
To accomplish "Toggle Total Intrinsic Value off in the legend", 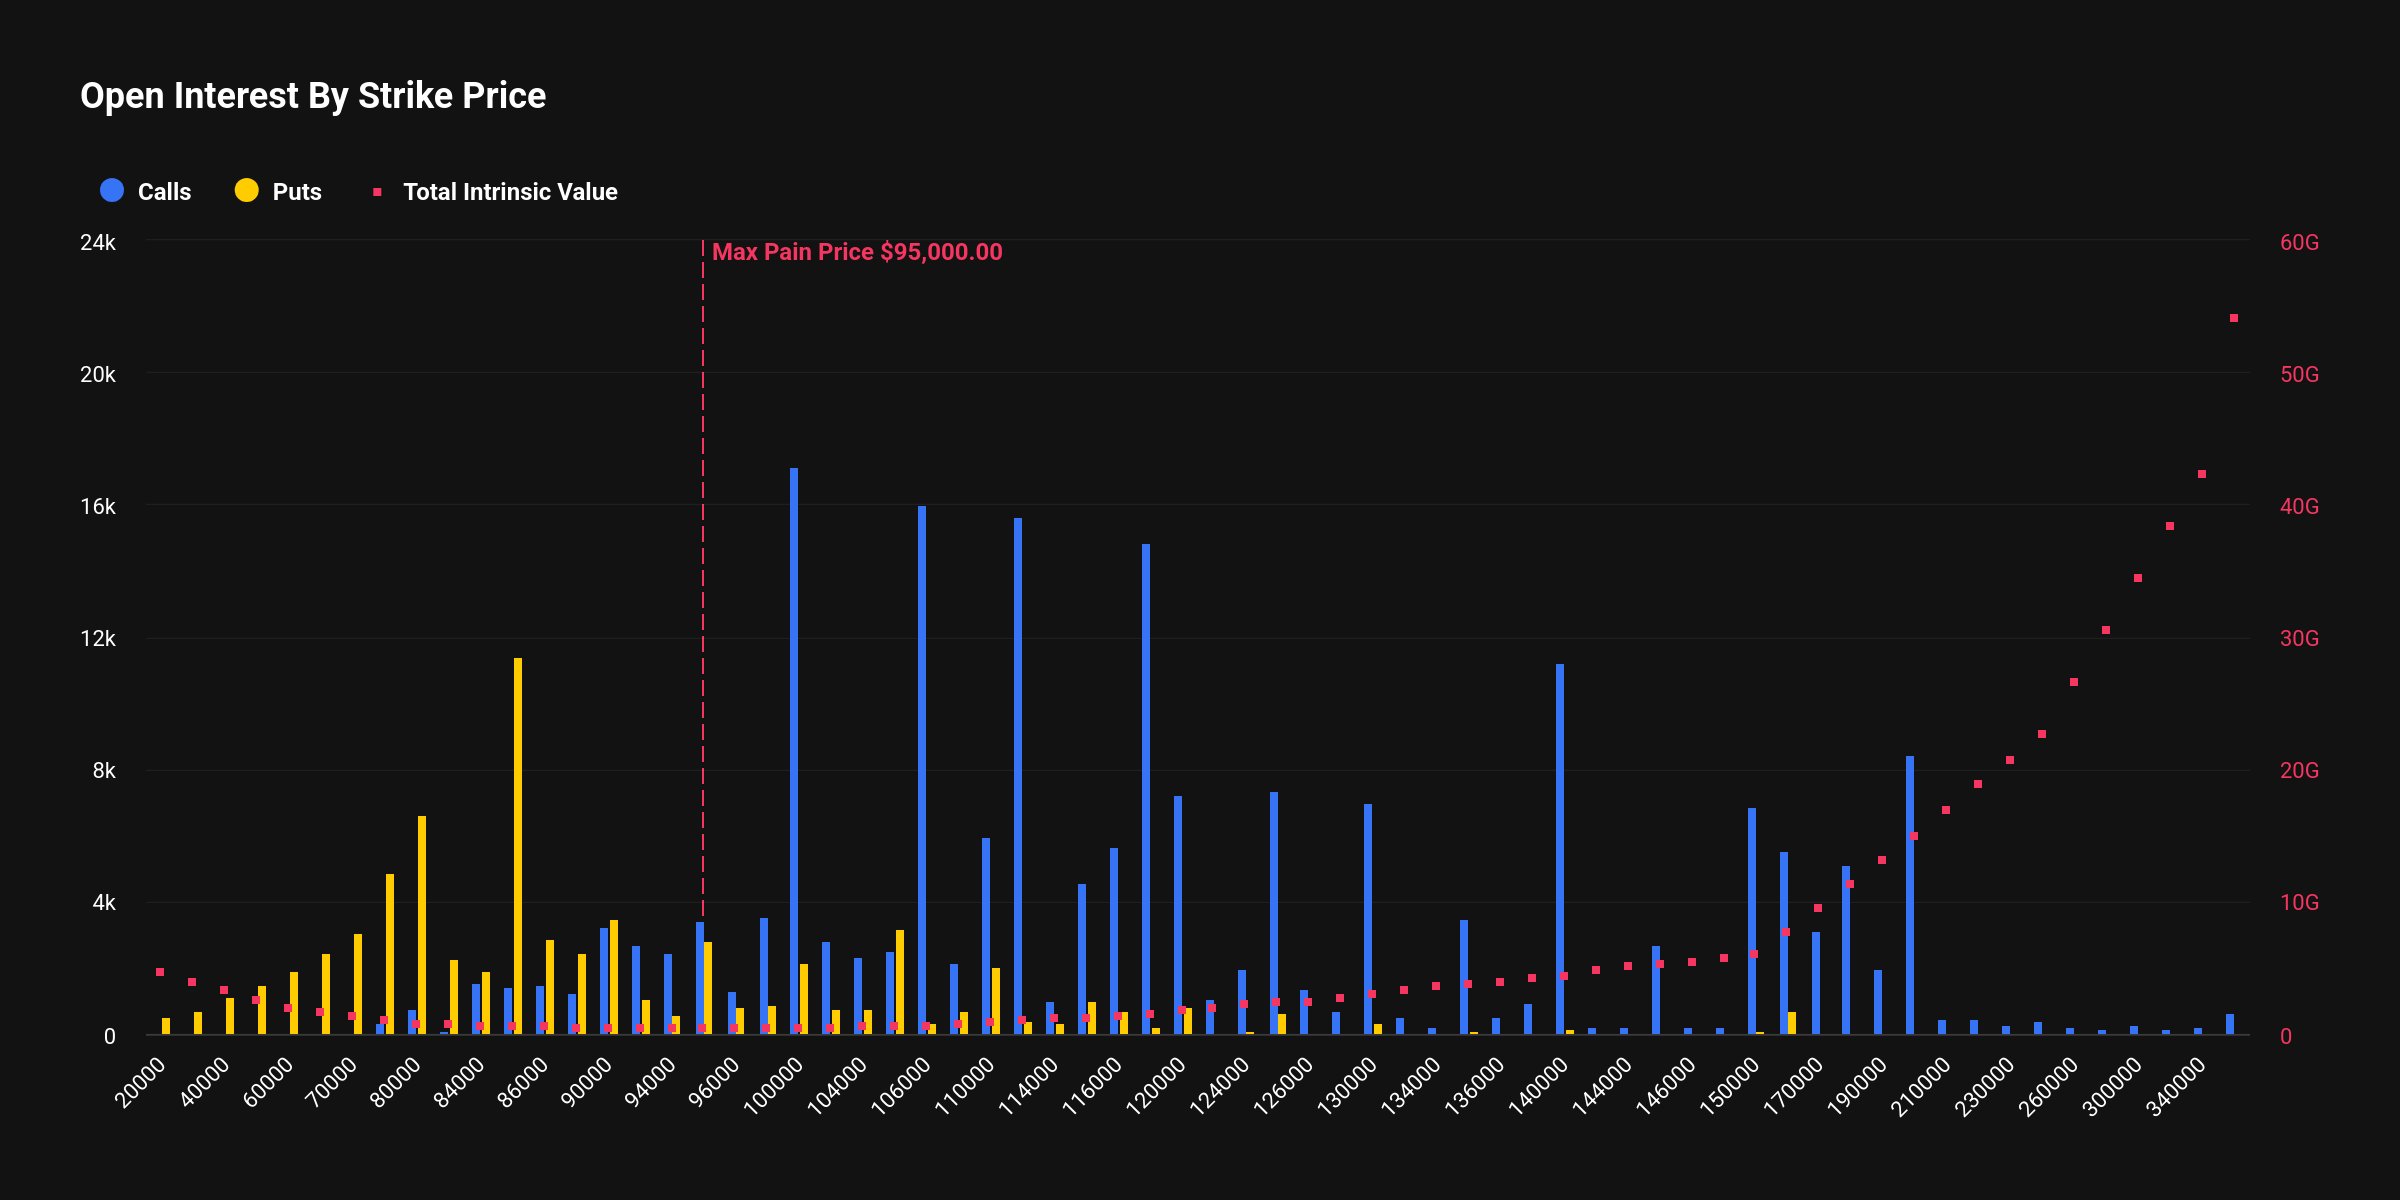I will 510,191.
